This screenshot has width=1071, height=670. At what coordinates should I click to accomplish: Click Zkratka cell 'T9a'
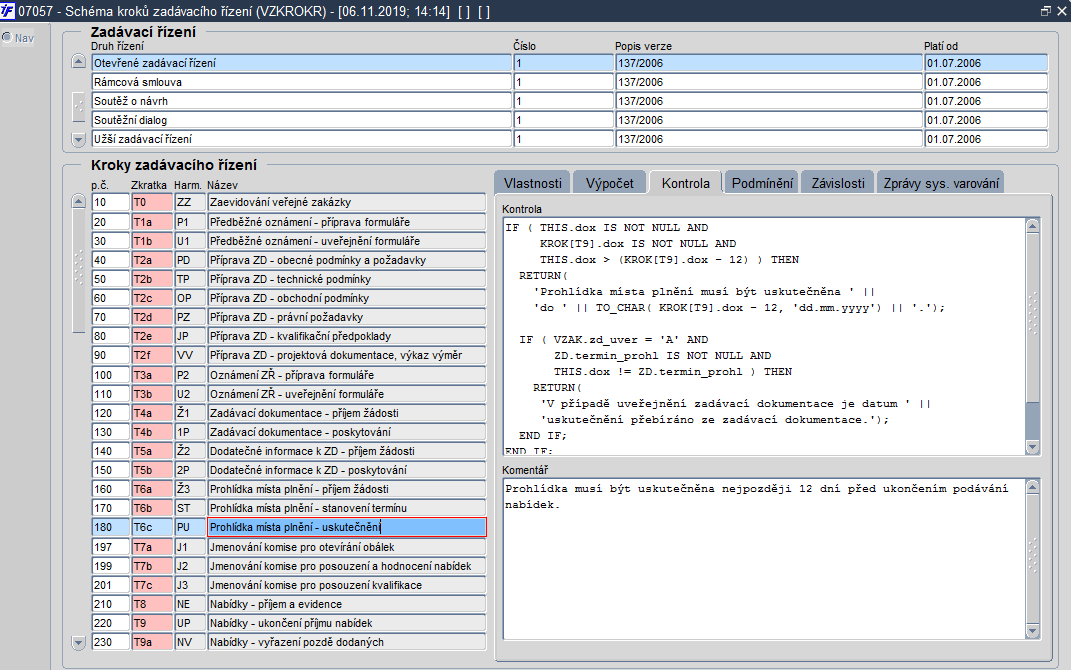pos(152,642)
